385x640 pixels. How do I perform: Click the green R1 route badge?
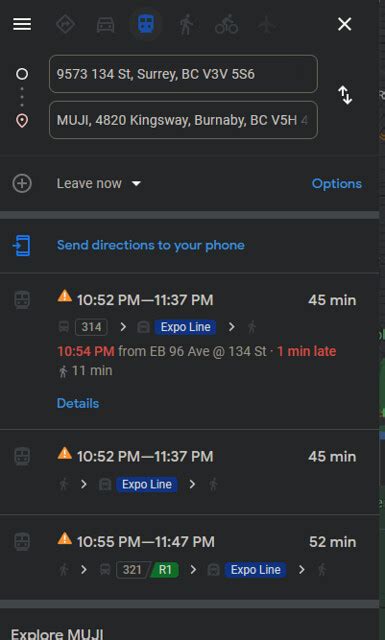pos(165,570)
